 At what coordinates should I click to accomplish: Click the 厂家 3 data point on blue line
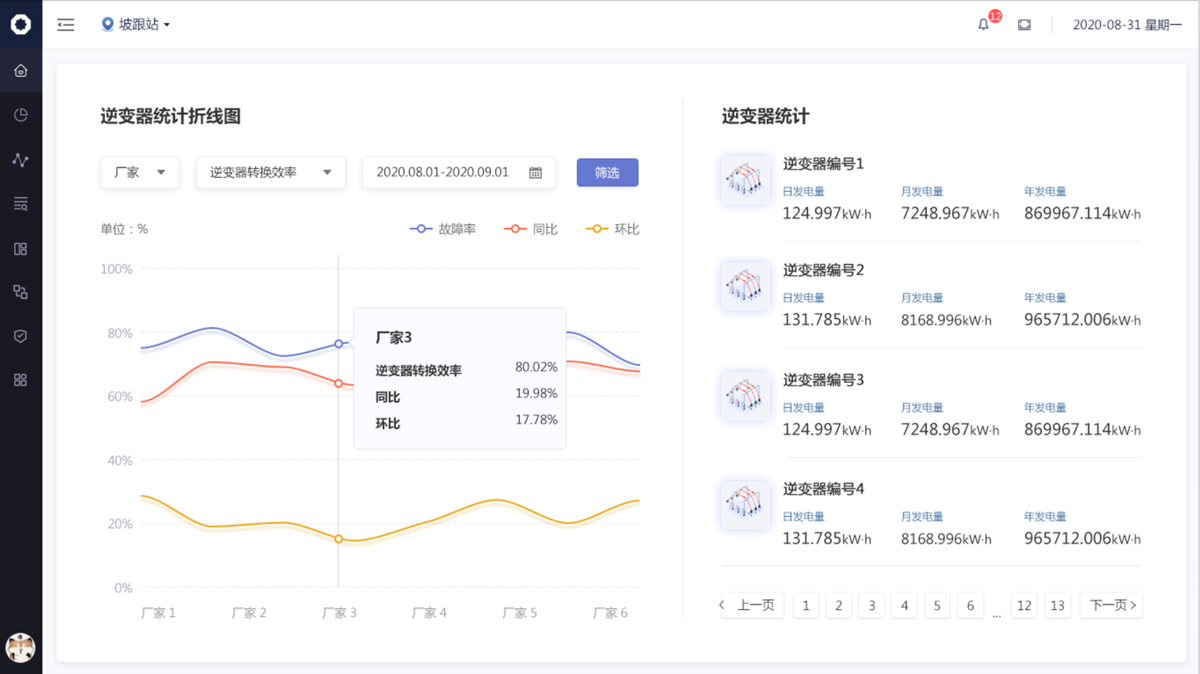tap(339, 344)
